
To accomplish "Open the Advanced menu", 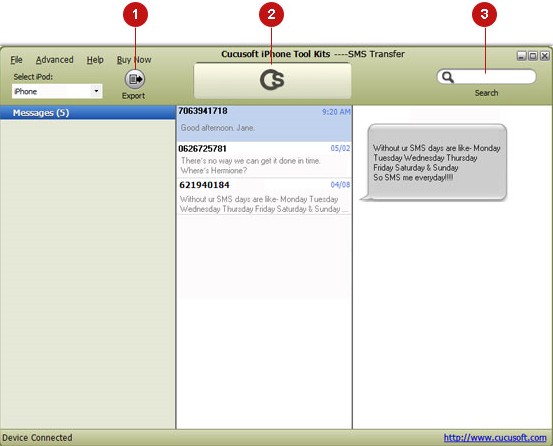I will coord(55,60).
